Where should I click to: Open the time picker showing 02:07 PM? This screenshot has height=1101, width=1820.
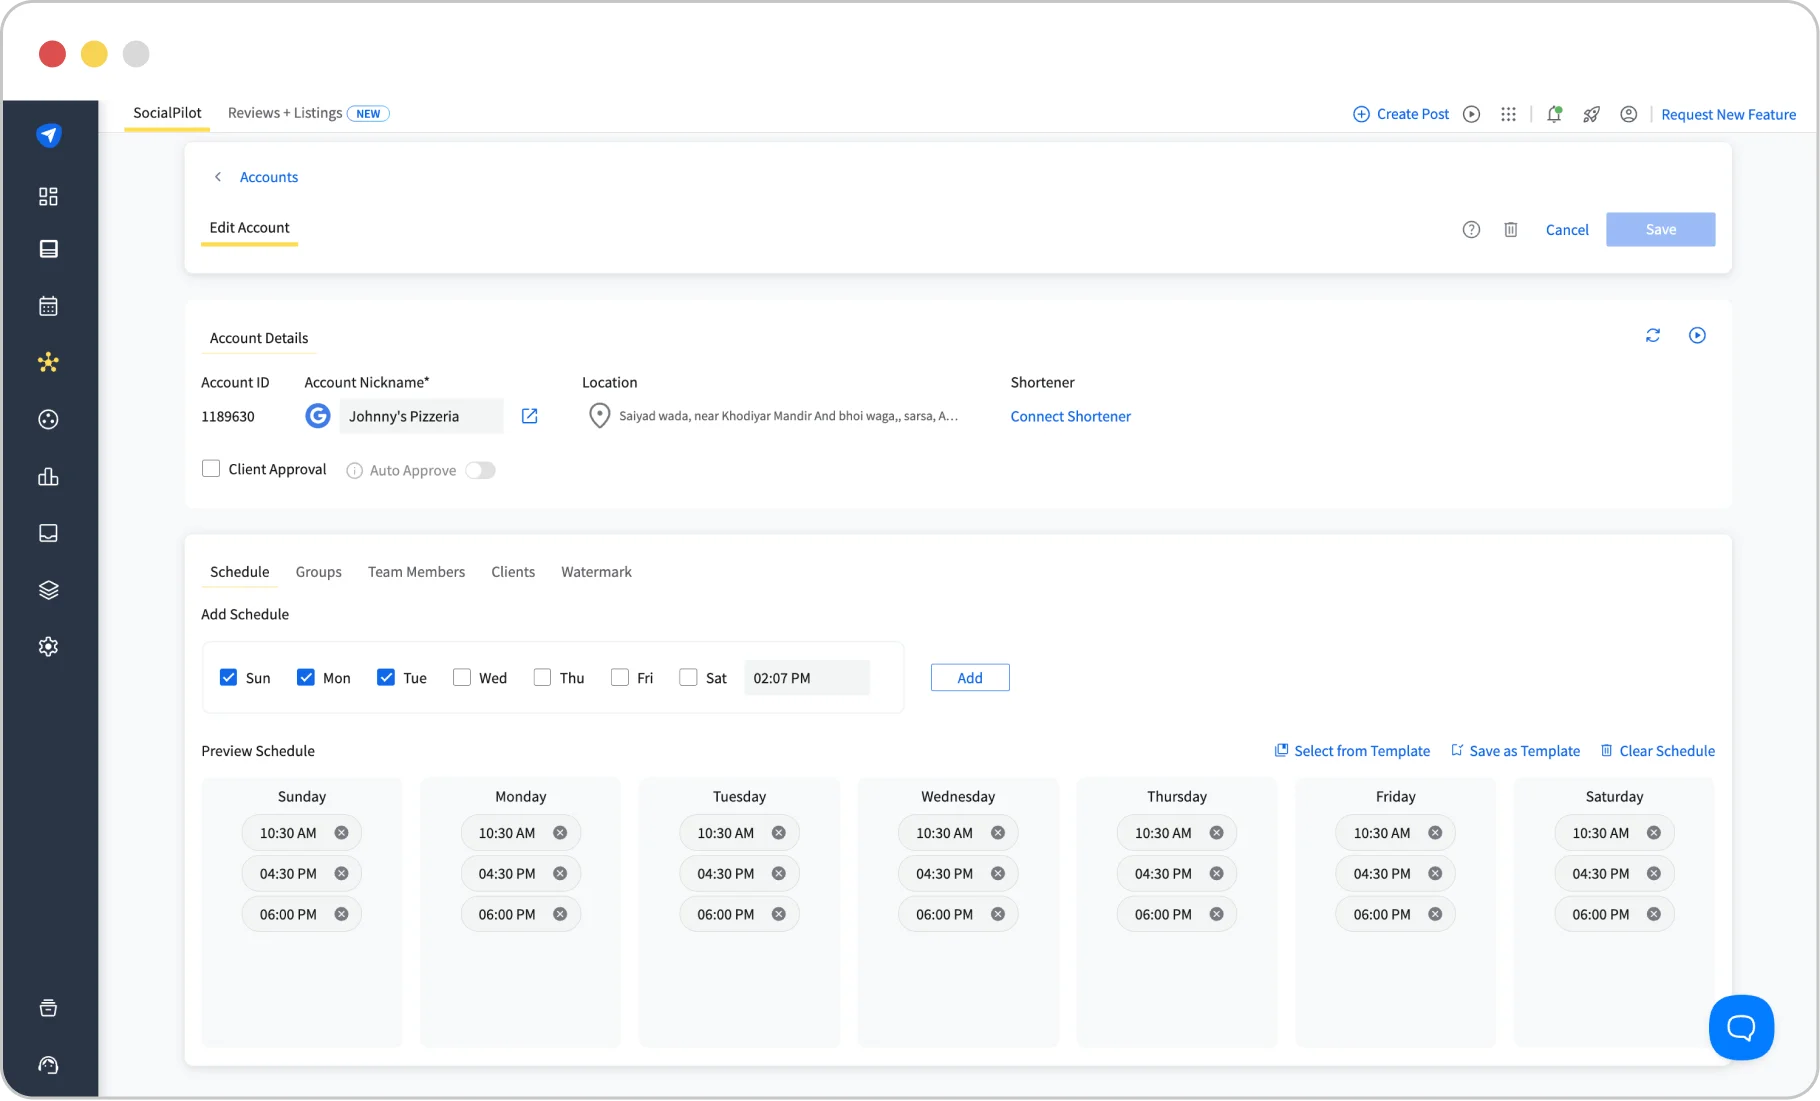point(806,677)
